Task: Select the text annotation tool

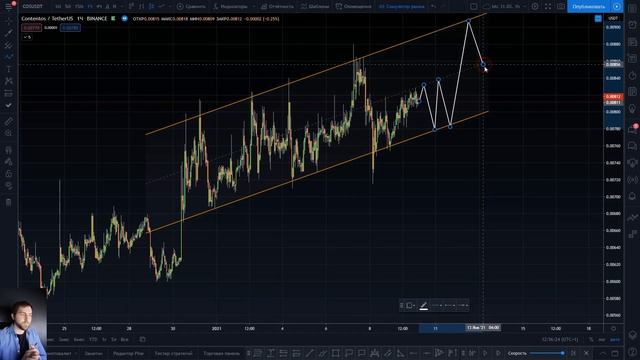Action: pyautogui.click(x=8, y=69)
